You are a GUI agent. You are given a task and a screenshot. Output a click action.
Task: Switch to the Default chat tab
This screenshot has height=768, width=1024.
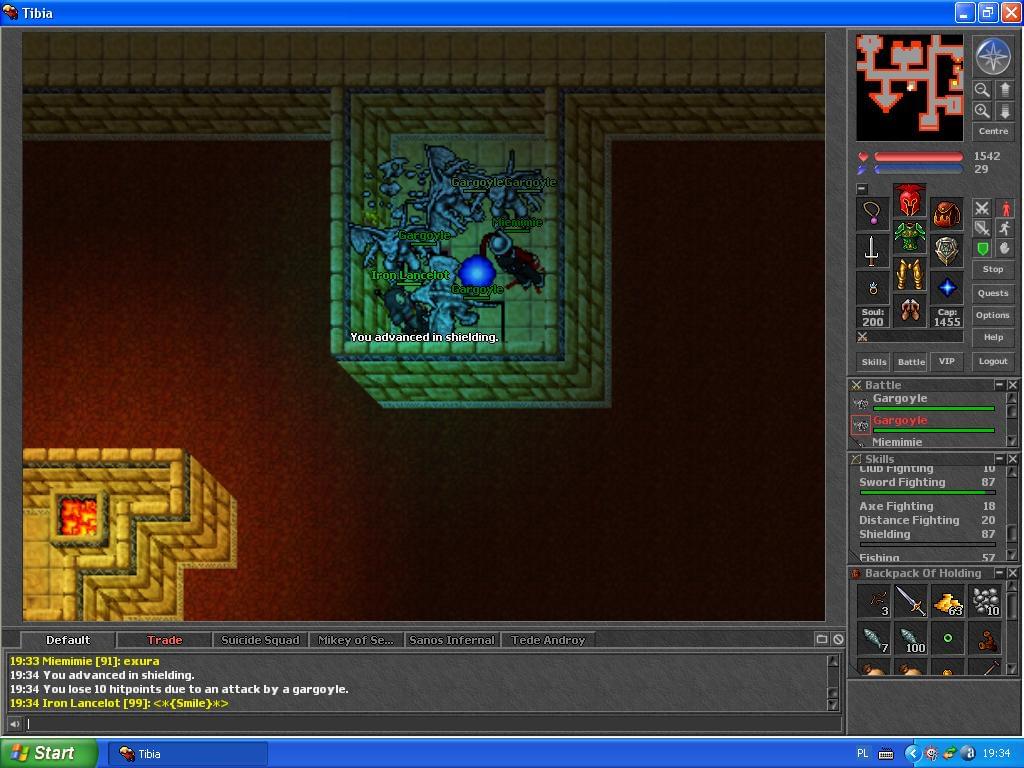(68, 640)
